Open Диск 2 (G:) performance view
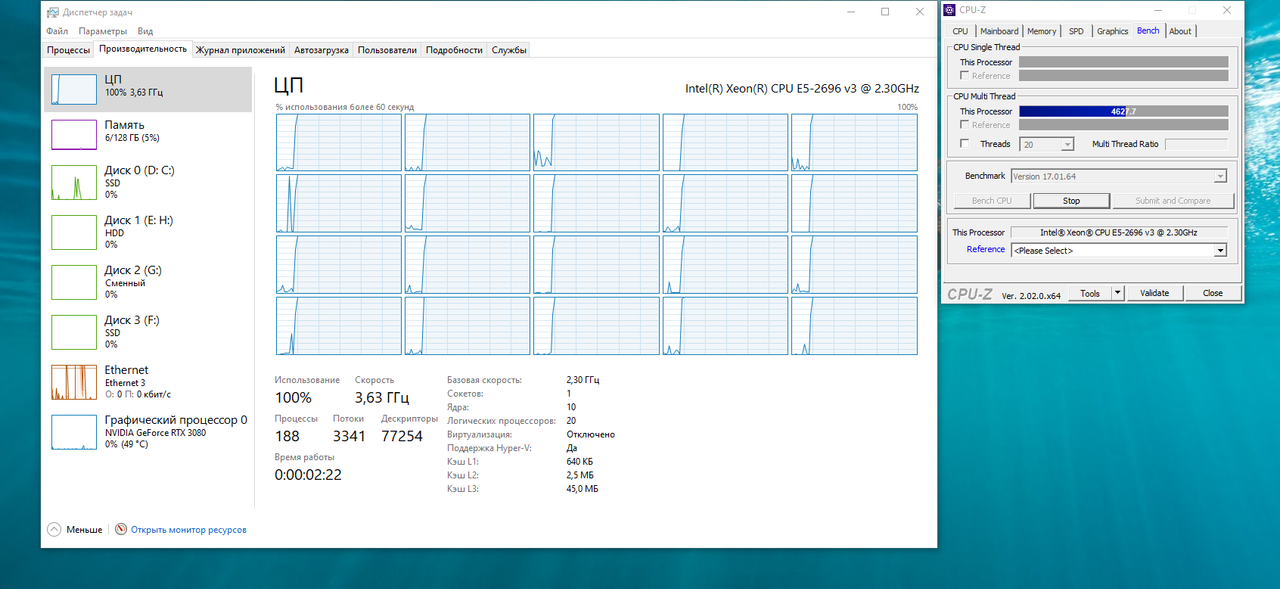The image size is (1280, 589). pyautogui.click(x=148, y=282)
